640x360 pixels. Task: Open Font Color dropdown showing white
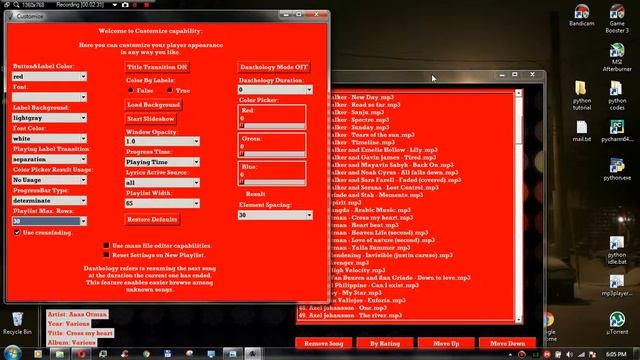pyautogui.click(x=49, y=138)
